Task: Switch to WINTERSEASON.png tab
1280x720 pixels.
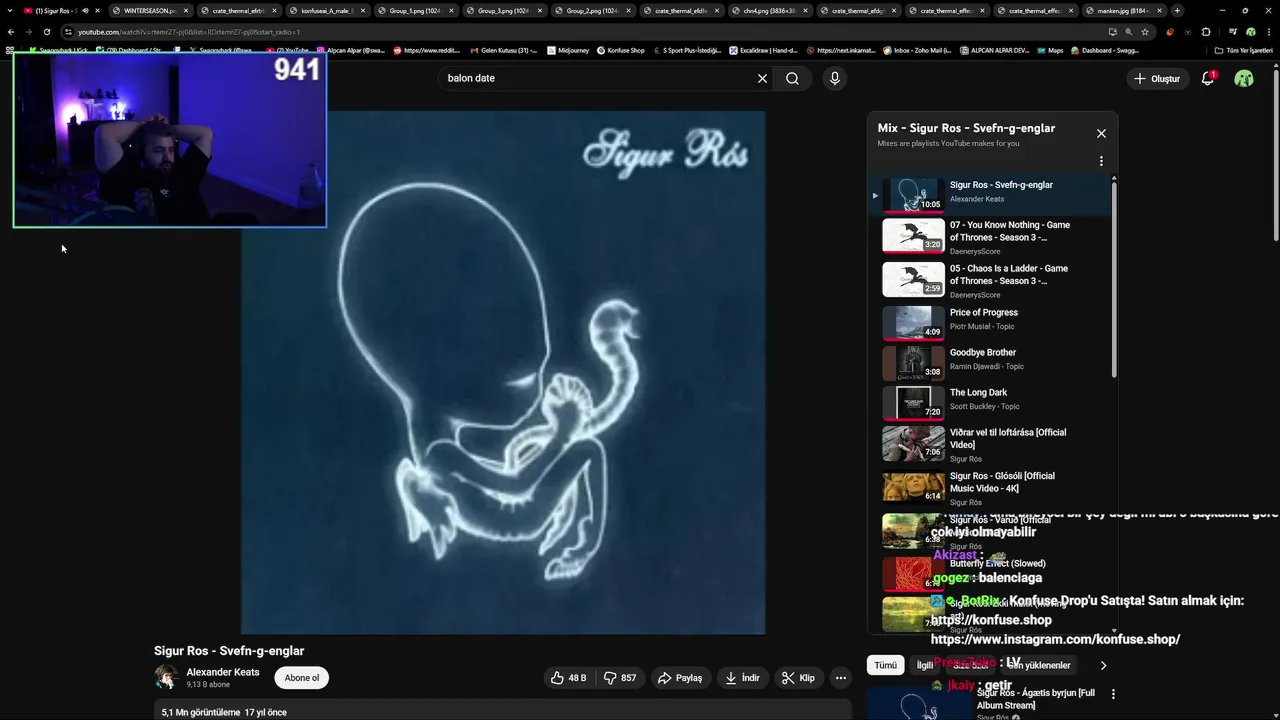Action: (149, 10)
